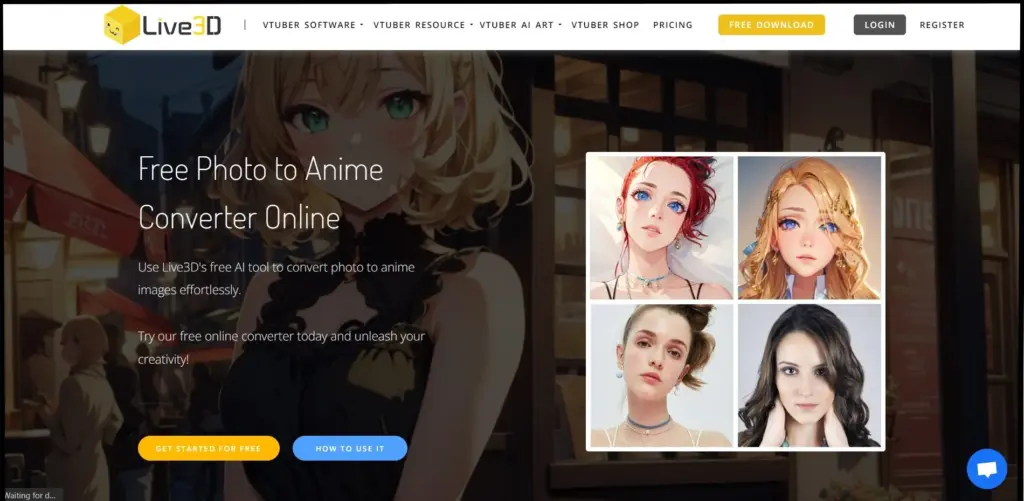Image resolution: width=1024 pixels, height=501 pixels.
Task: Click the 'Free Photo to Anime Converter Online' heading
Action: (261, 194)
